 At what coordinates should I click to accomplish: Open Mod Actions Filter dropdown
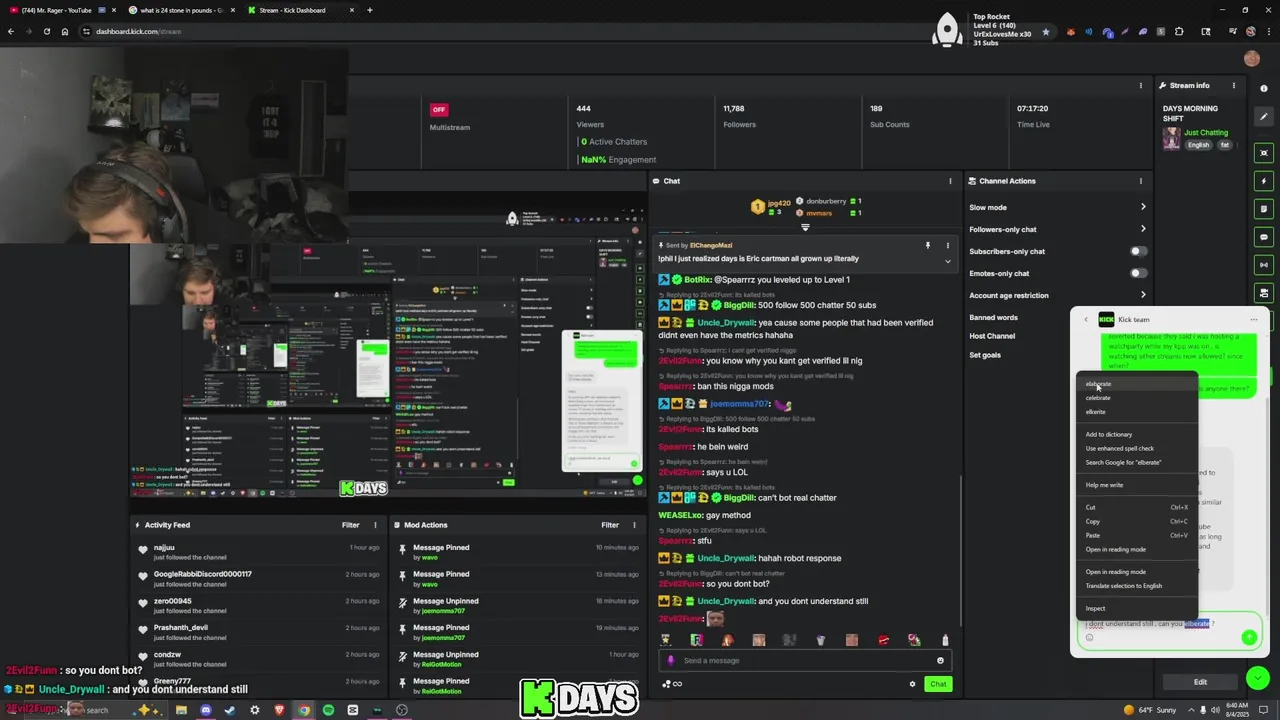610,525
